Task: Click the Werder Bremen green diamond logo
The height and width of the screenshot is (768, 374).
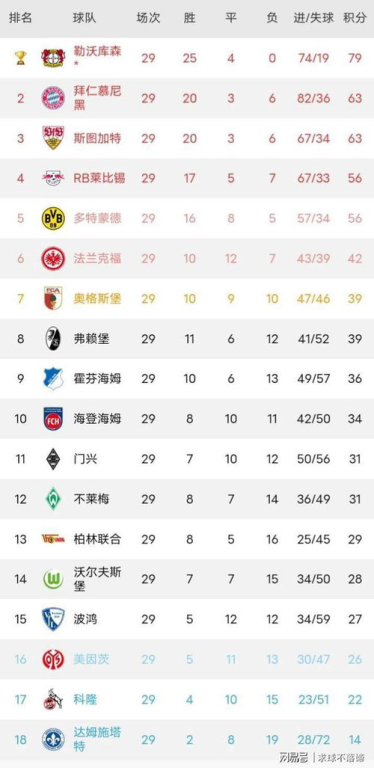Action: tap(53, 499)
